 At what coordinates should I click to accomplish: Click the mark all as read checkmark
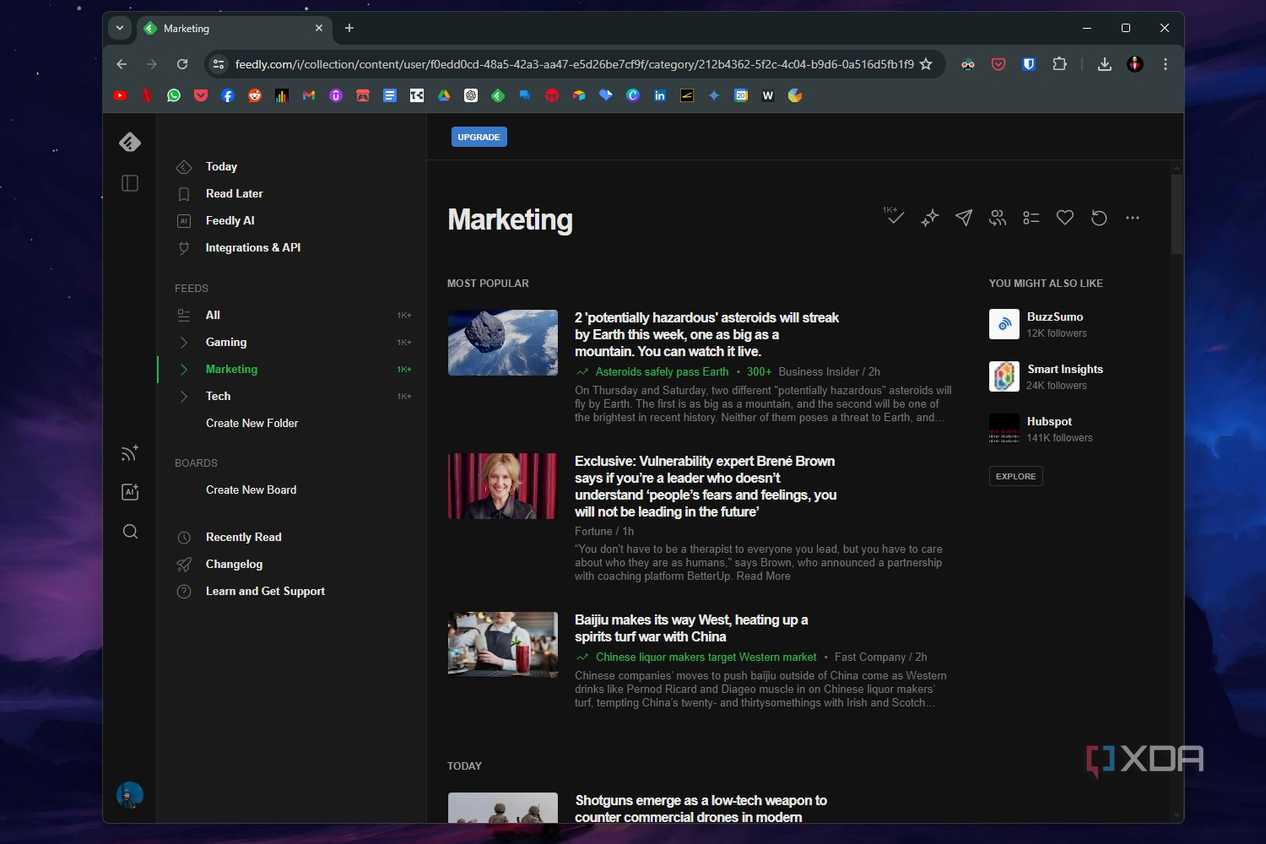tap(893, 216)
